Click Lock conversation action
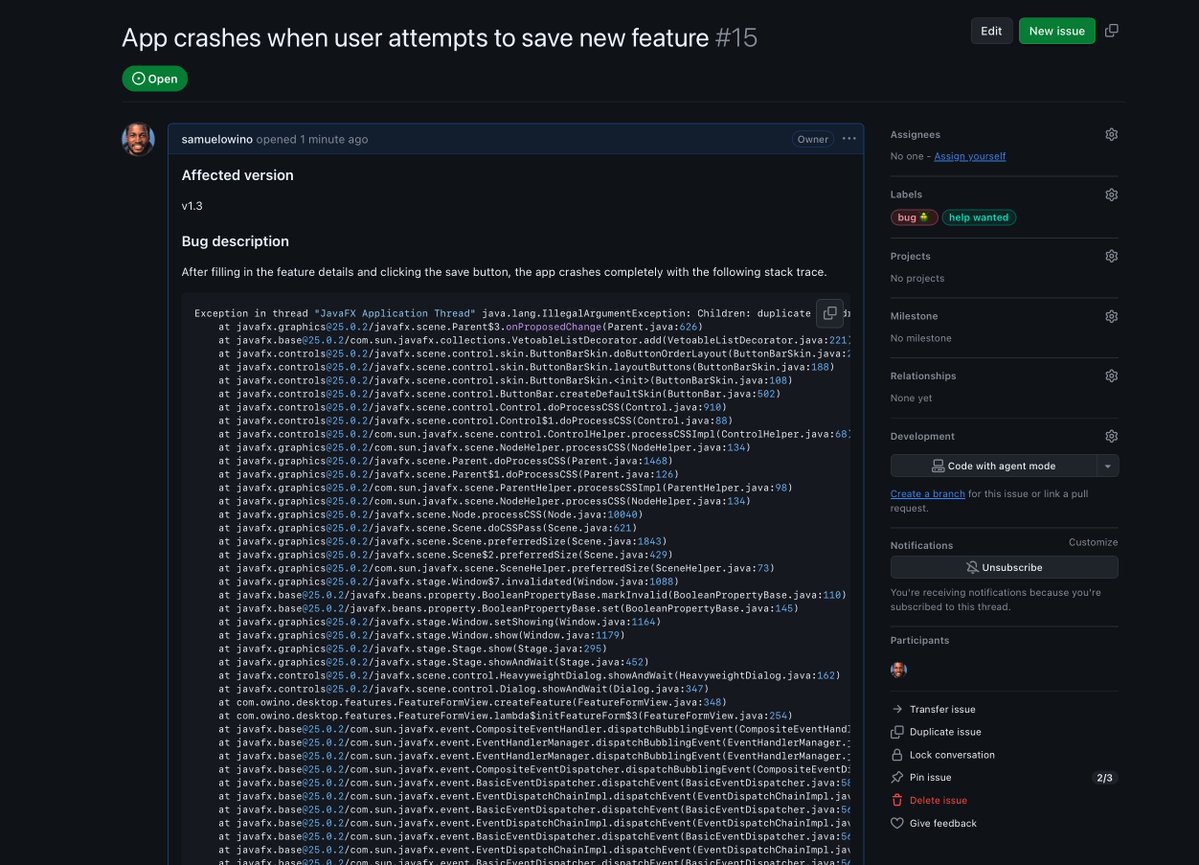Screen dimensions: 1199x865 click(x=943, y=755)
